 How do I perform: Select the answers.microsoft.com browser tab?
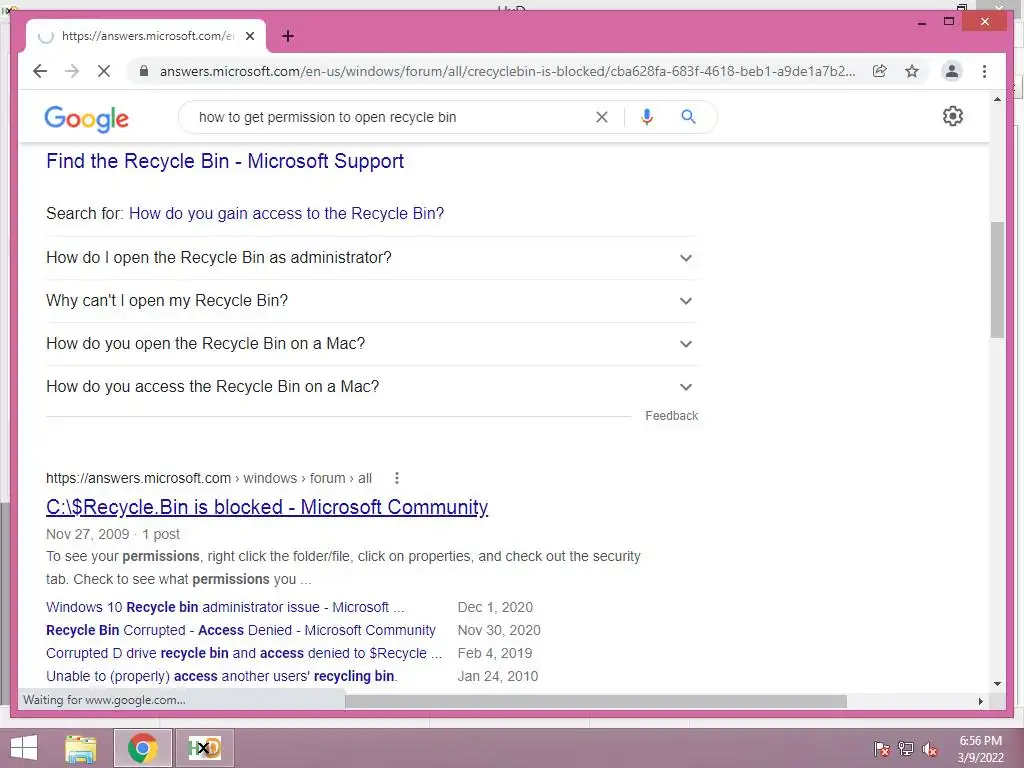coord(146,36)
